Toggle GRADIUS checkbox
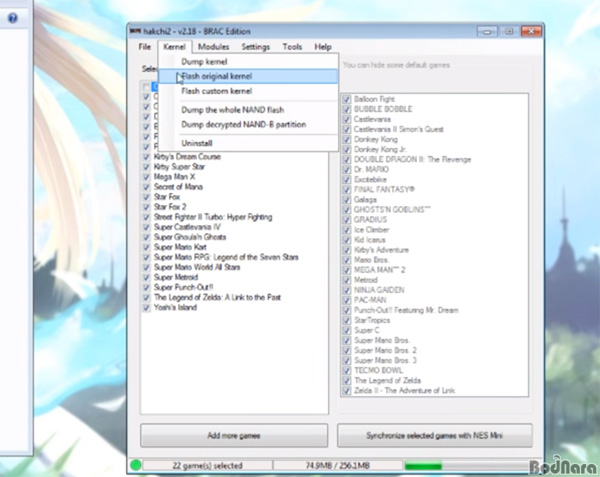Screen dimensions: 600x477 347,220
